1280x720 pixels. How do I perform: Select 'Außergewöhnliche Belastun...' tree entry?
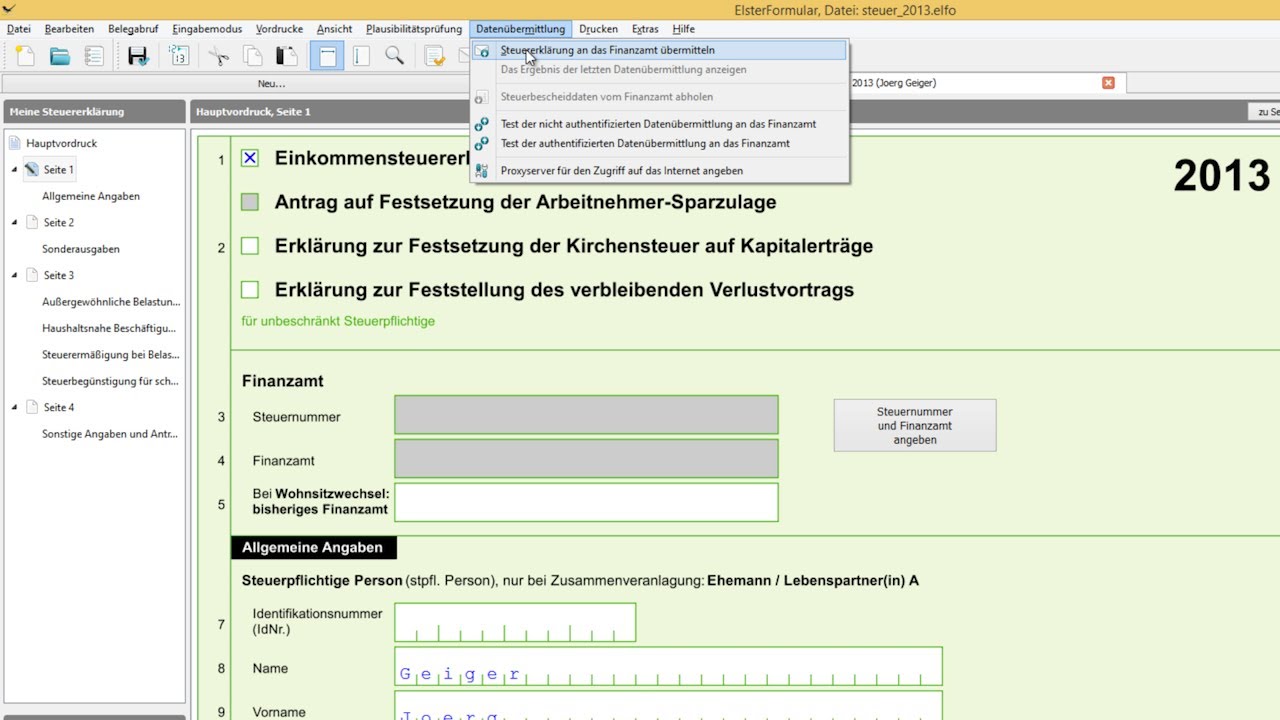tap(111, 302)
